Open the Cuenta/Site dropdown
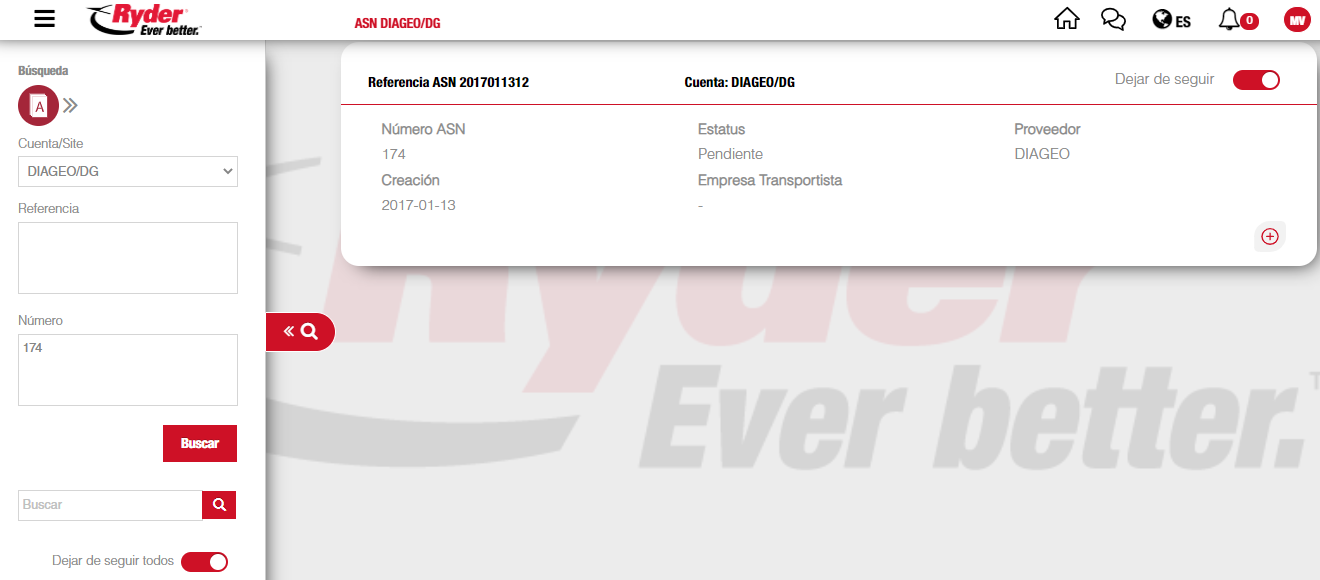Viewport: 1320px width, 580px height. tap(128, 171)
